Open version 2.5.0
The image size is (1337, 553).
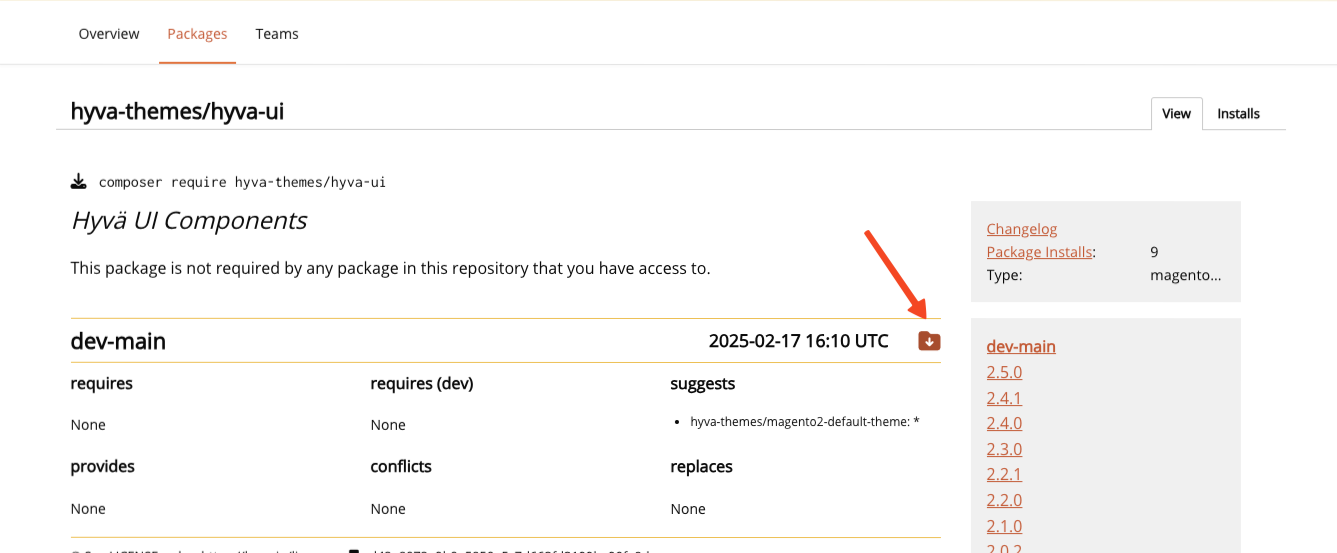click(x=1004, y=372)
